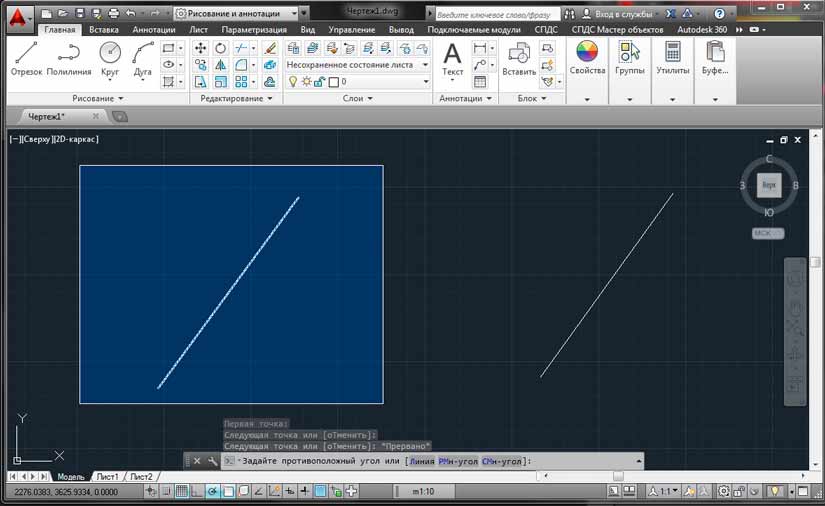Click the Текст annotation tool
825x506 pixels.
tap(453, 58)
